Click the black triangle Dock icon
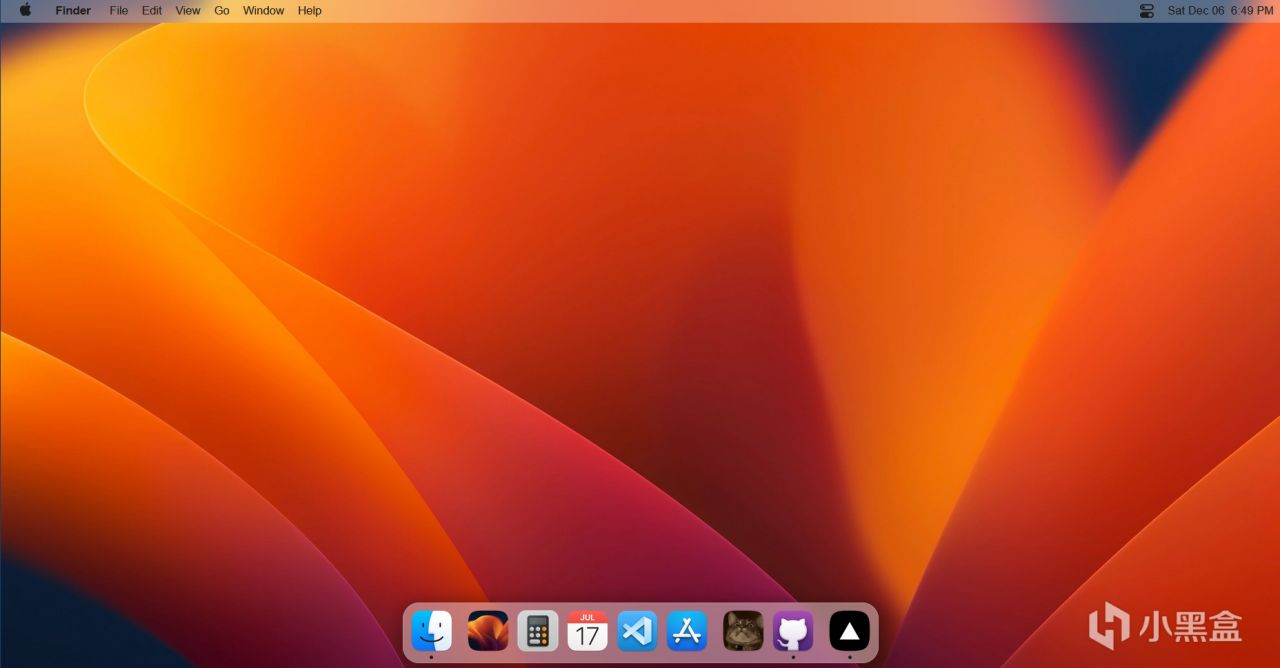Screen dimensions: 1280x668 click(x=849, y=631)
